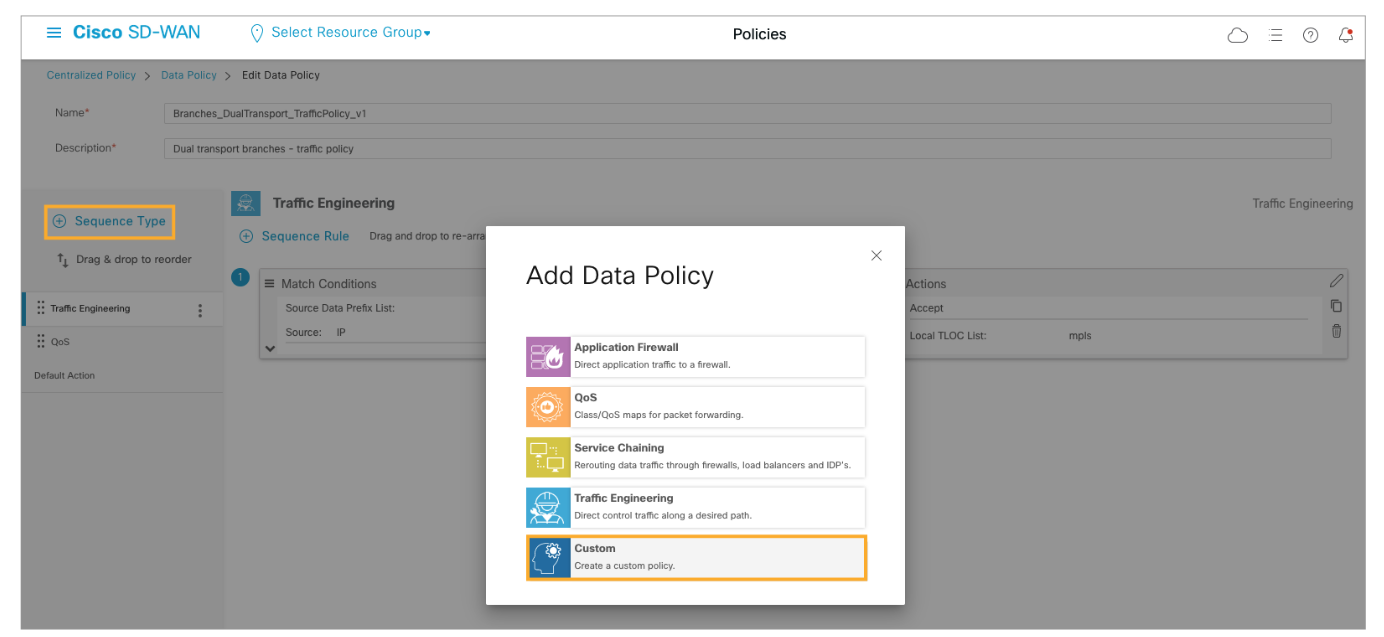Image resolution: width=1384 pixels, height=637 pixels.
Task: Open the Select Resource Group dropdown
Action: (x=340, y=33)
